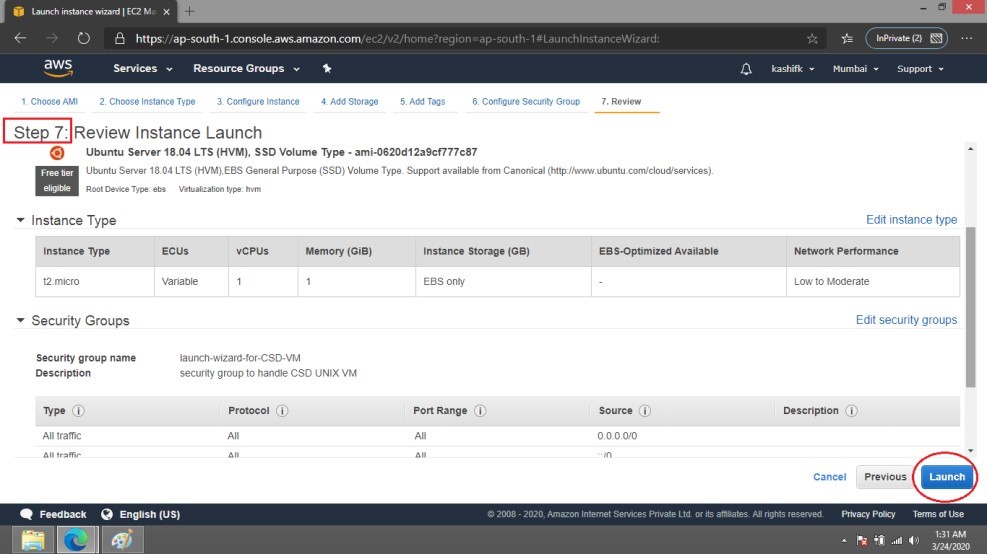
Task: Open the notifications bell icon
Action: coord(746,69)
